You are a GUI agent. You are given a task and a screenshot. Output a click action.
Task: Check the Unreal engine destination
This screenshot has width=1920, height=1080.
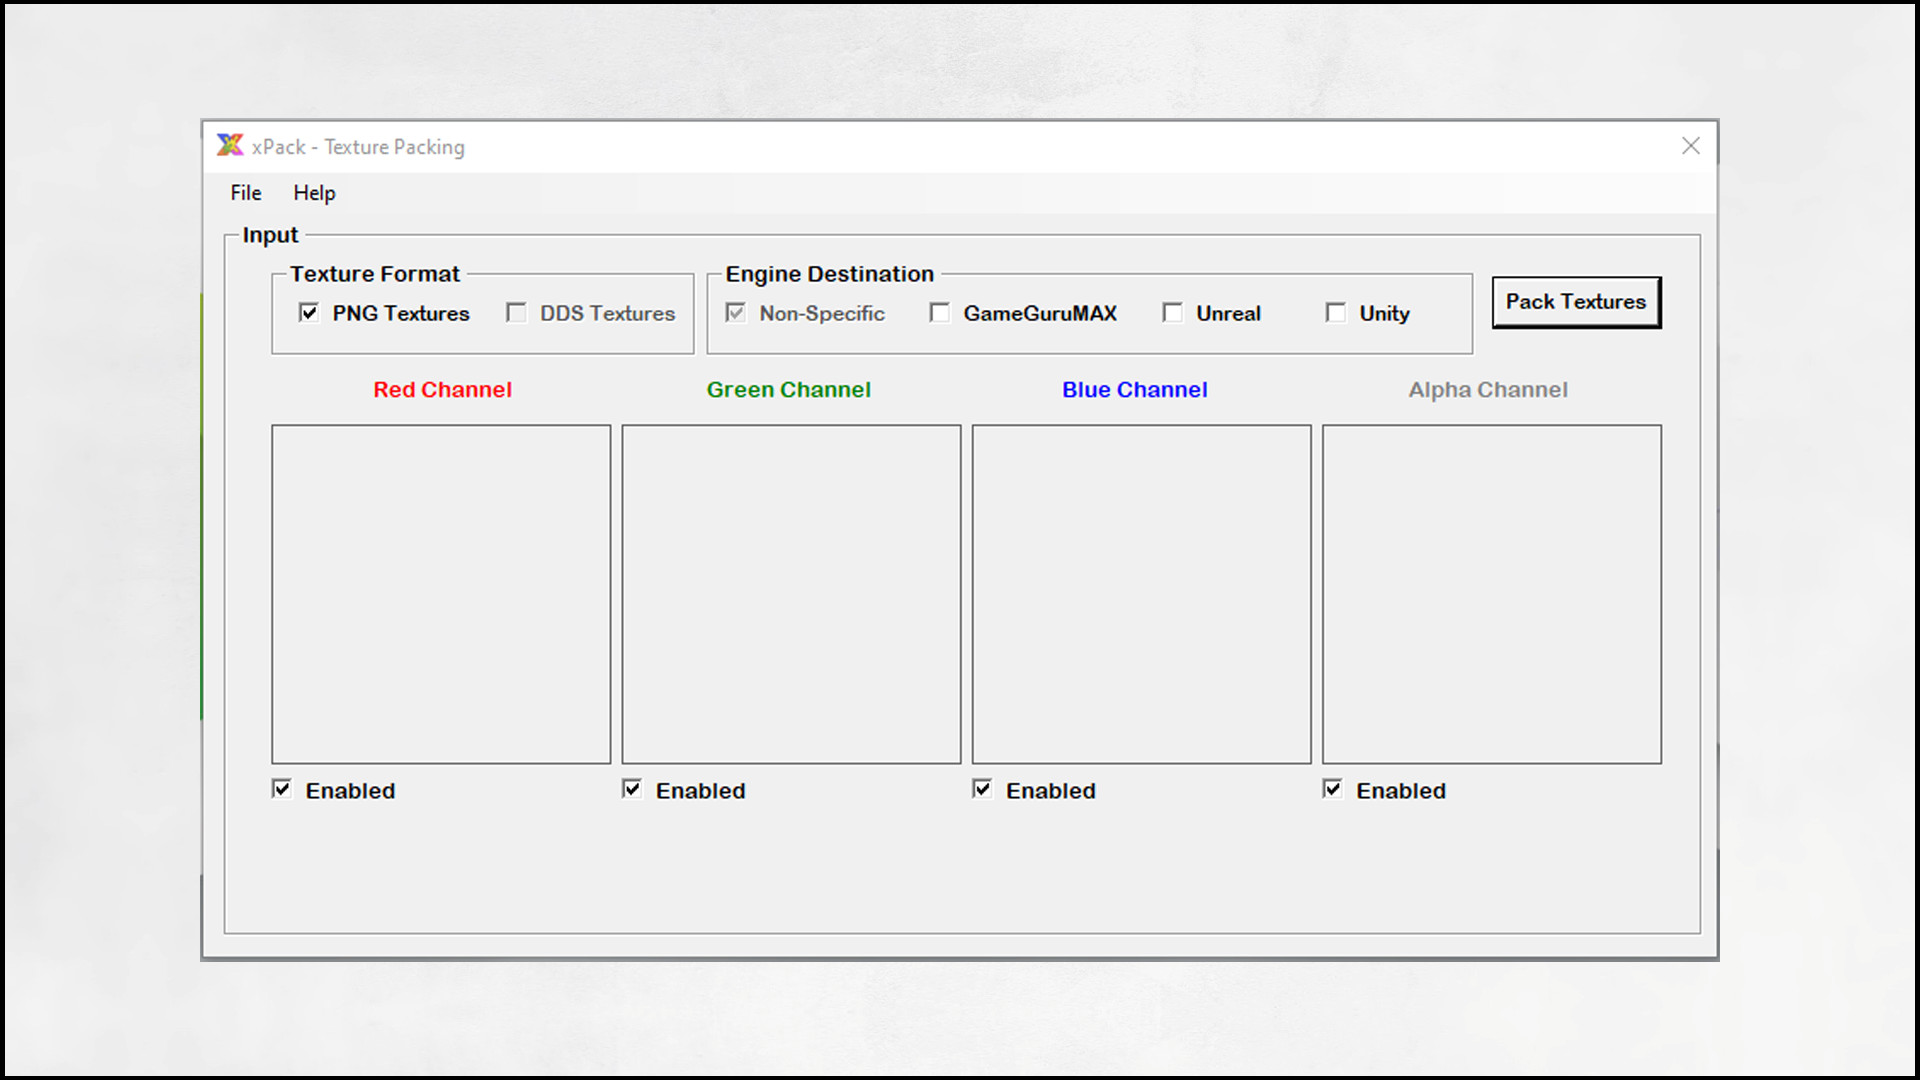point(1172,313)
